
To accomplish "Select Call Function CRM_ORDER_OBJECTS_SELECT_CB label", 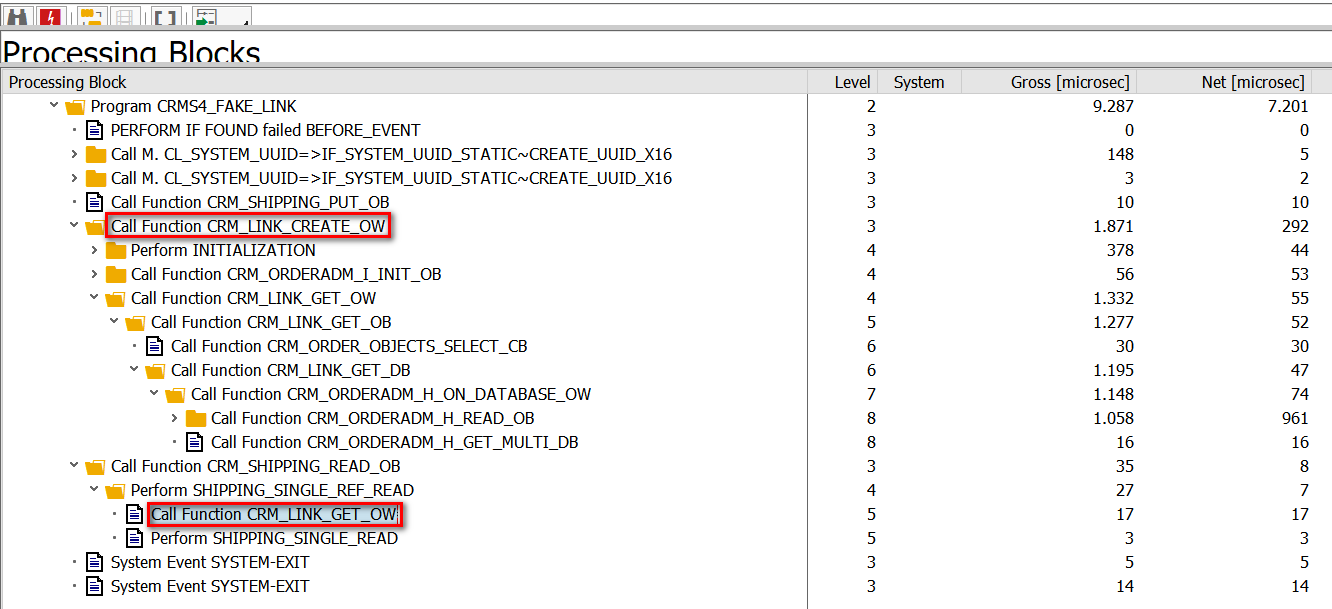I will (349, 346).
